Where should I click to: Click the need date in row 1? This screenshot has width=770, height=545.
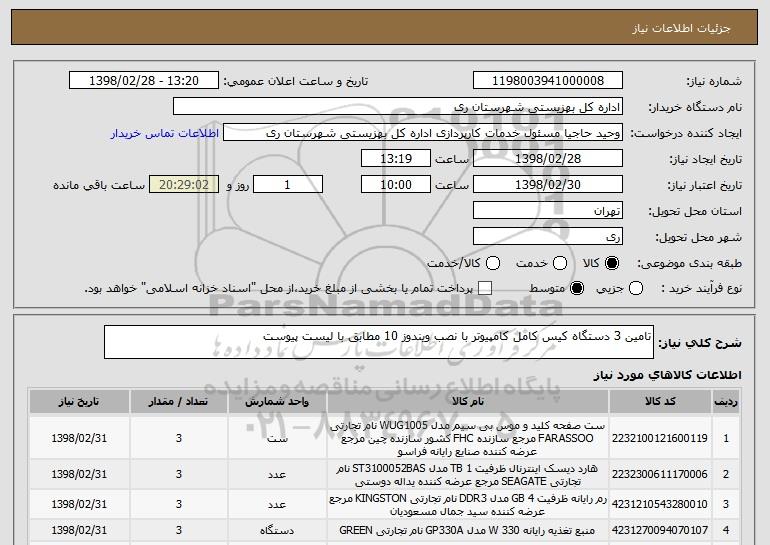(x=79, y=438)
